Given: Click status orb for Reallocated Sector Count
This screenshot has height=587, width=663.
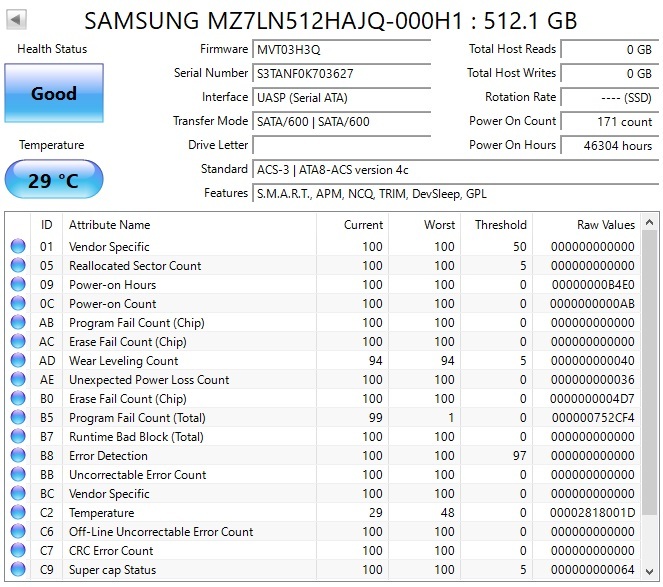Looking at the screenshot, I should (18, 266).
